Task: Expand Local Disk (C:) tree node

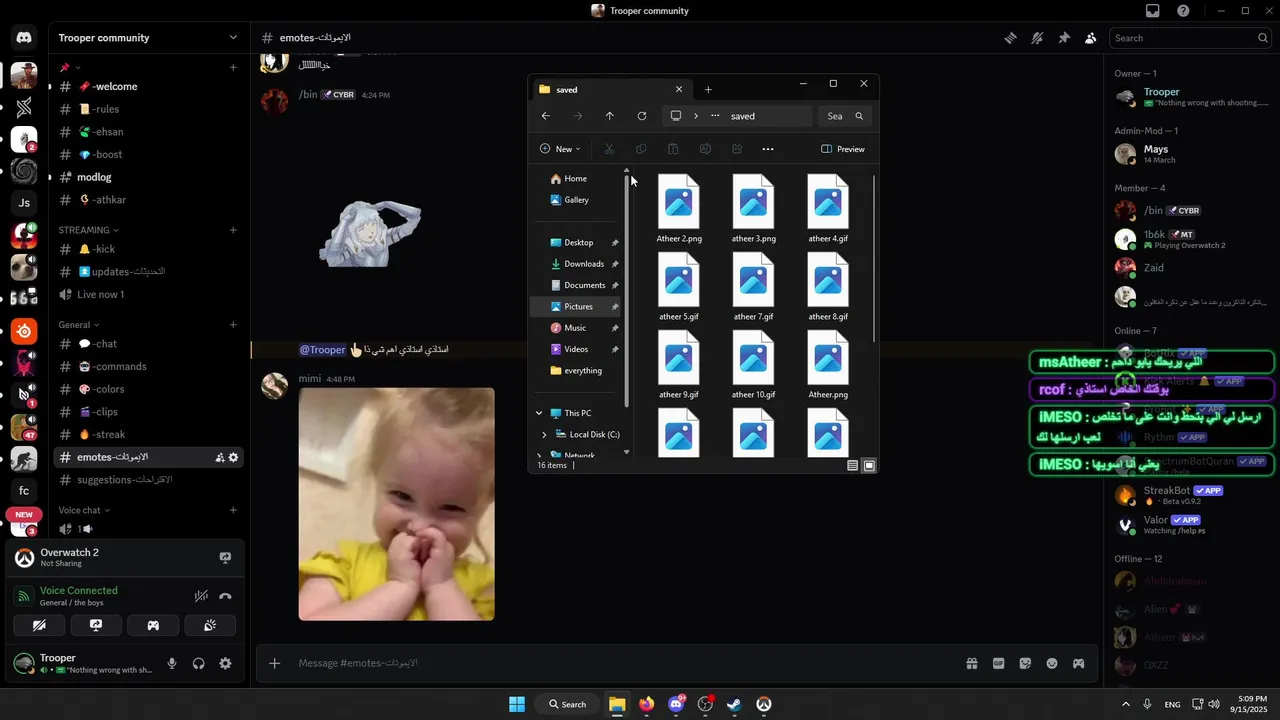Action: pyautogui.click(x=544, y=434)
